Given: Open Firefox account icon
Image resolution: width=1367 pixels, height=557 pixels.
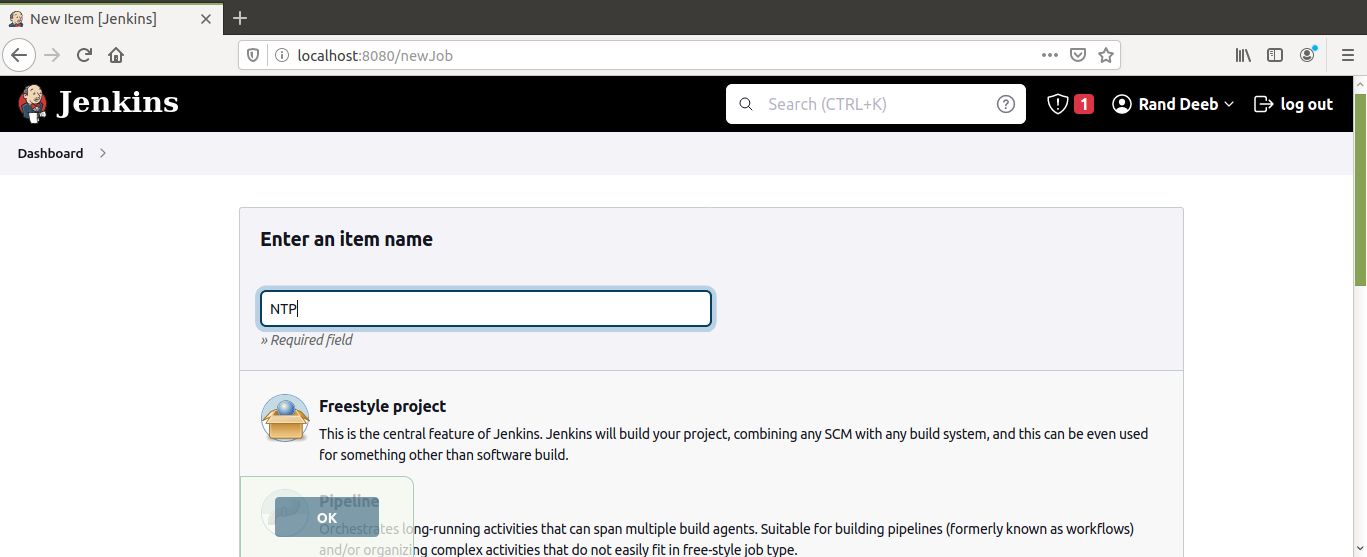Looking at the screenshot, I should (1308, 55).
